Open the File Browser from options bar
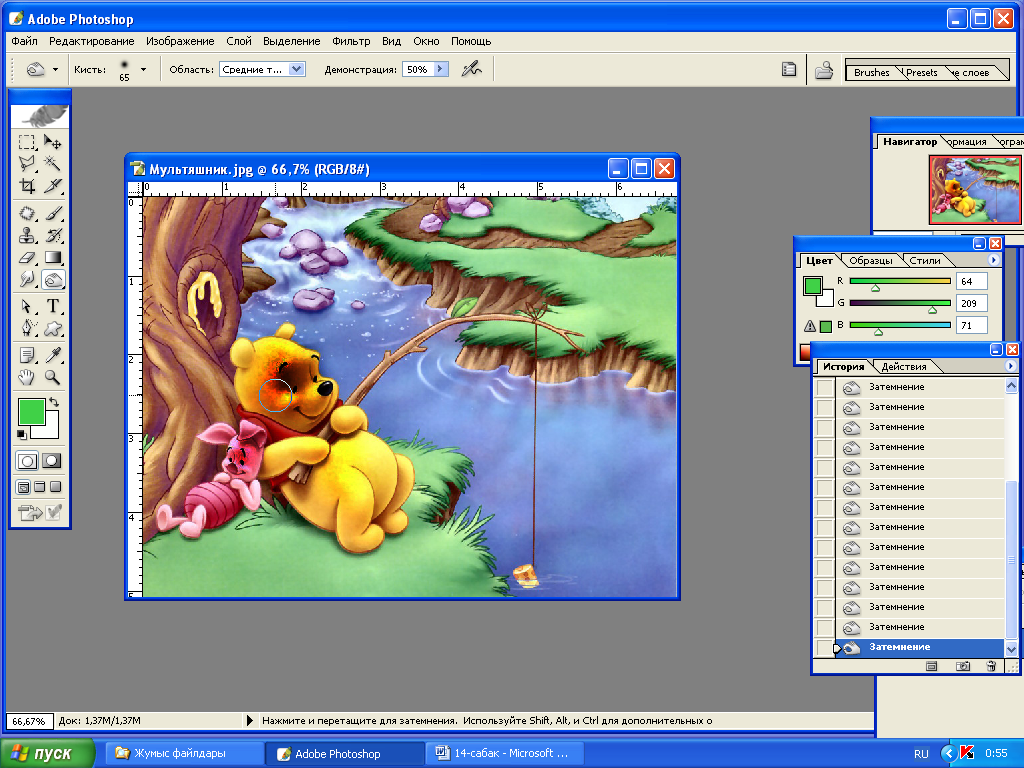This screenshot has height=768, width=1024. click(824, 70)
